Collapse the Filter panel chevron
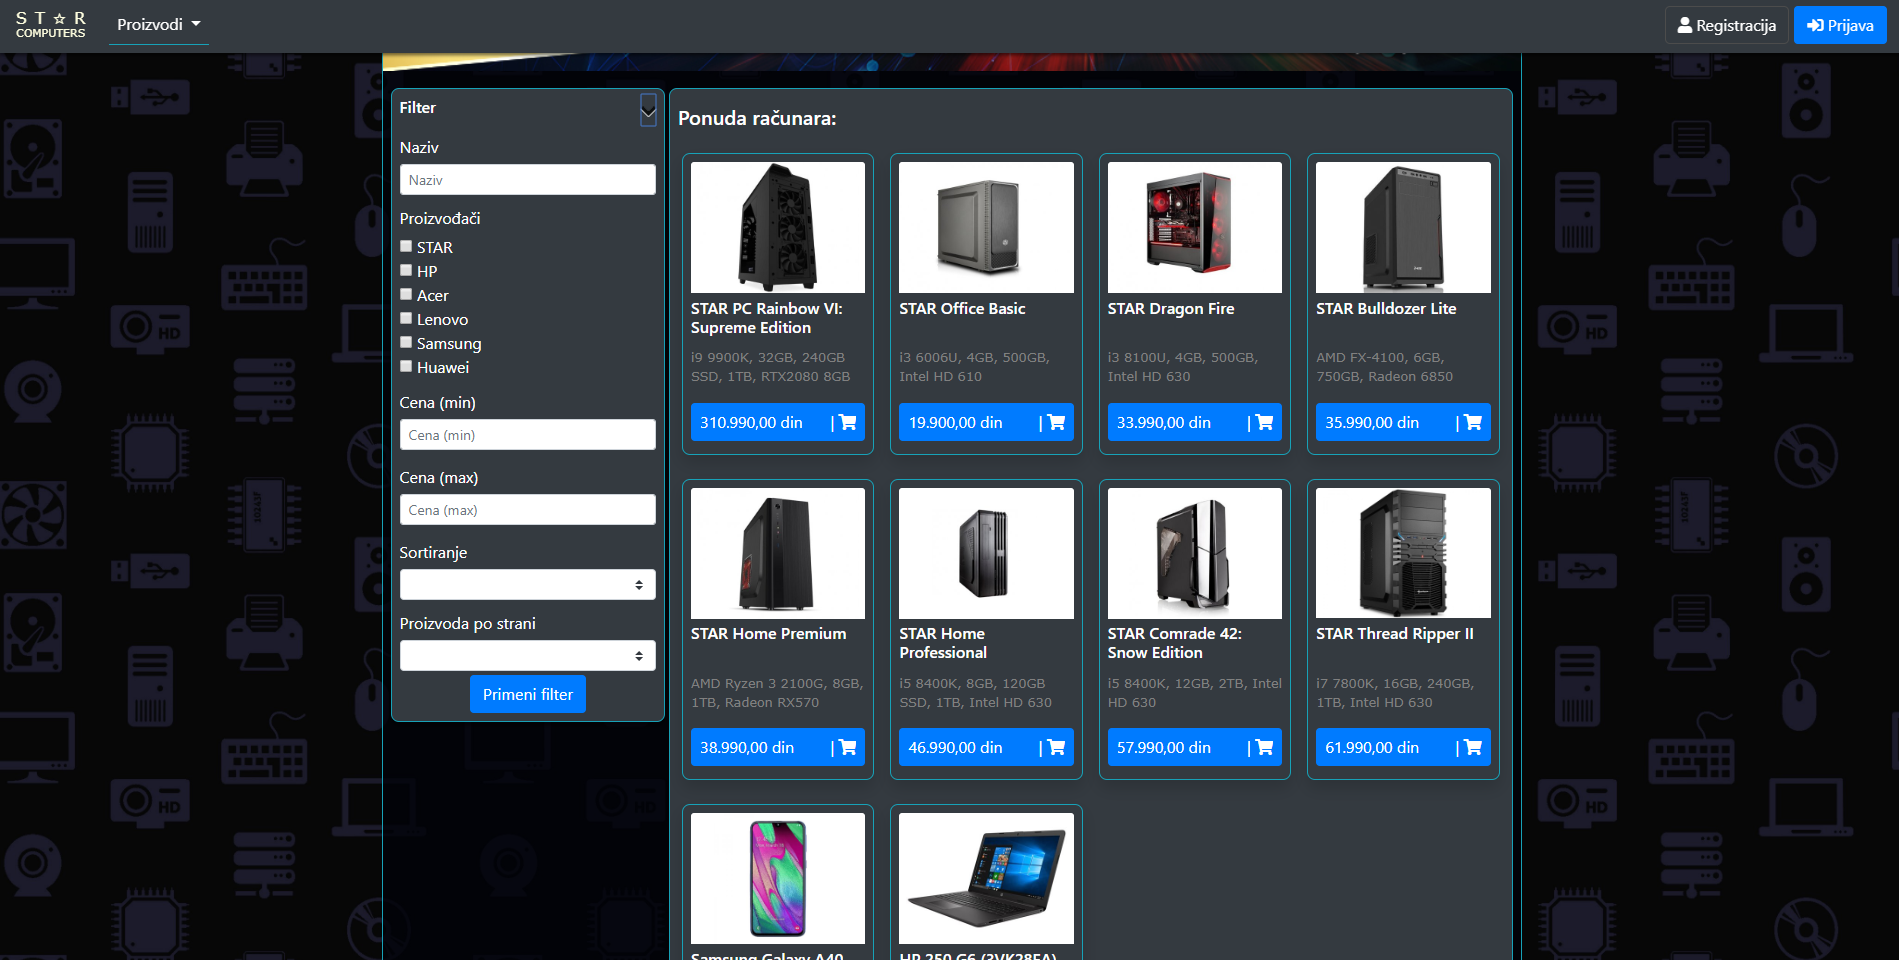This screenshot has height=960, width=1899. [648, 110]
